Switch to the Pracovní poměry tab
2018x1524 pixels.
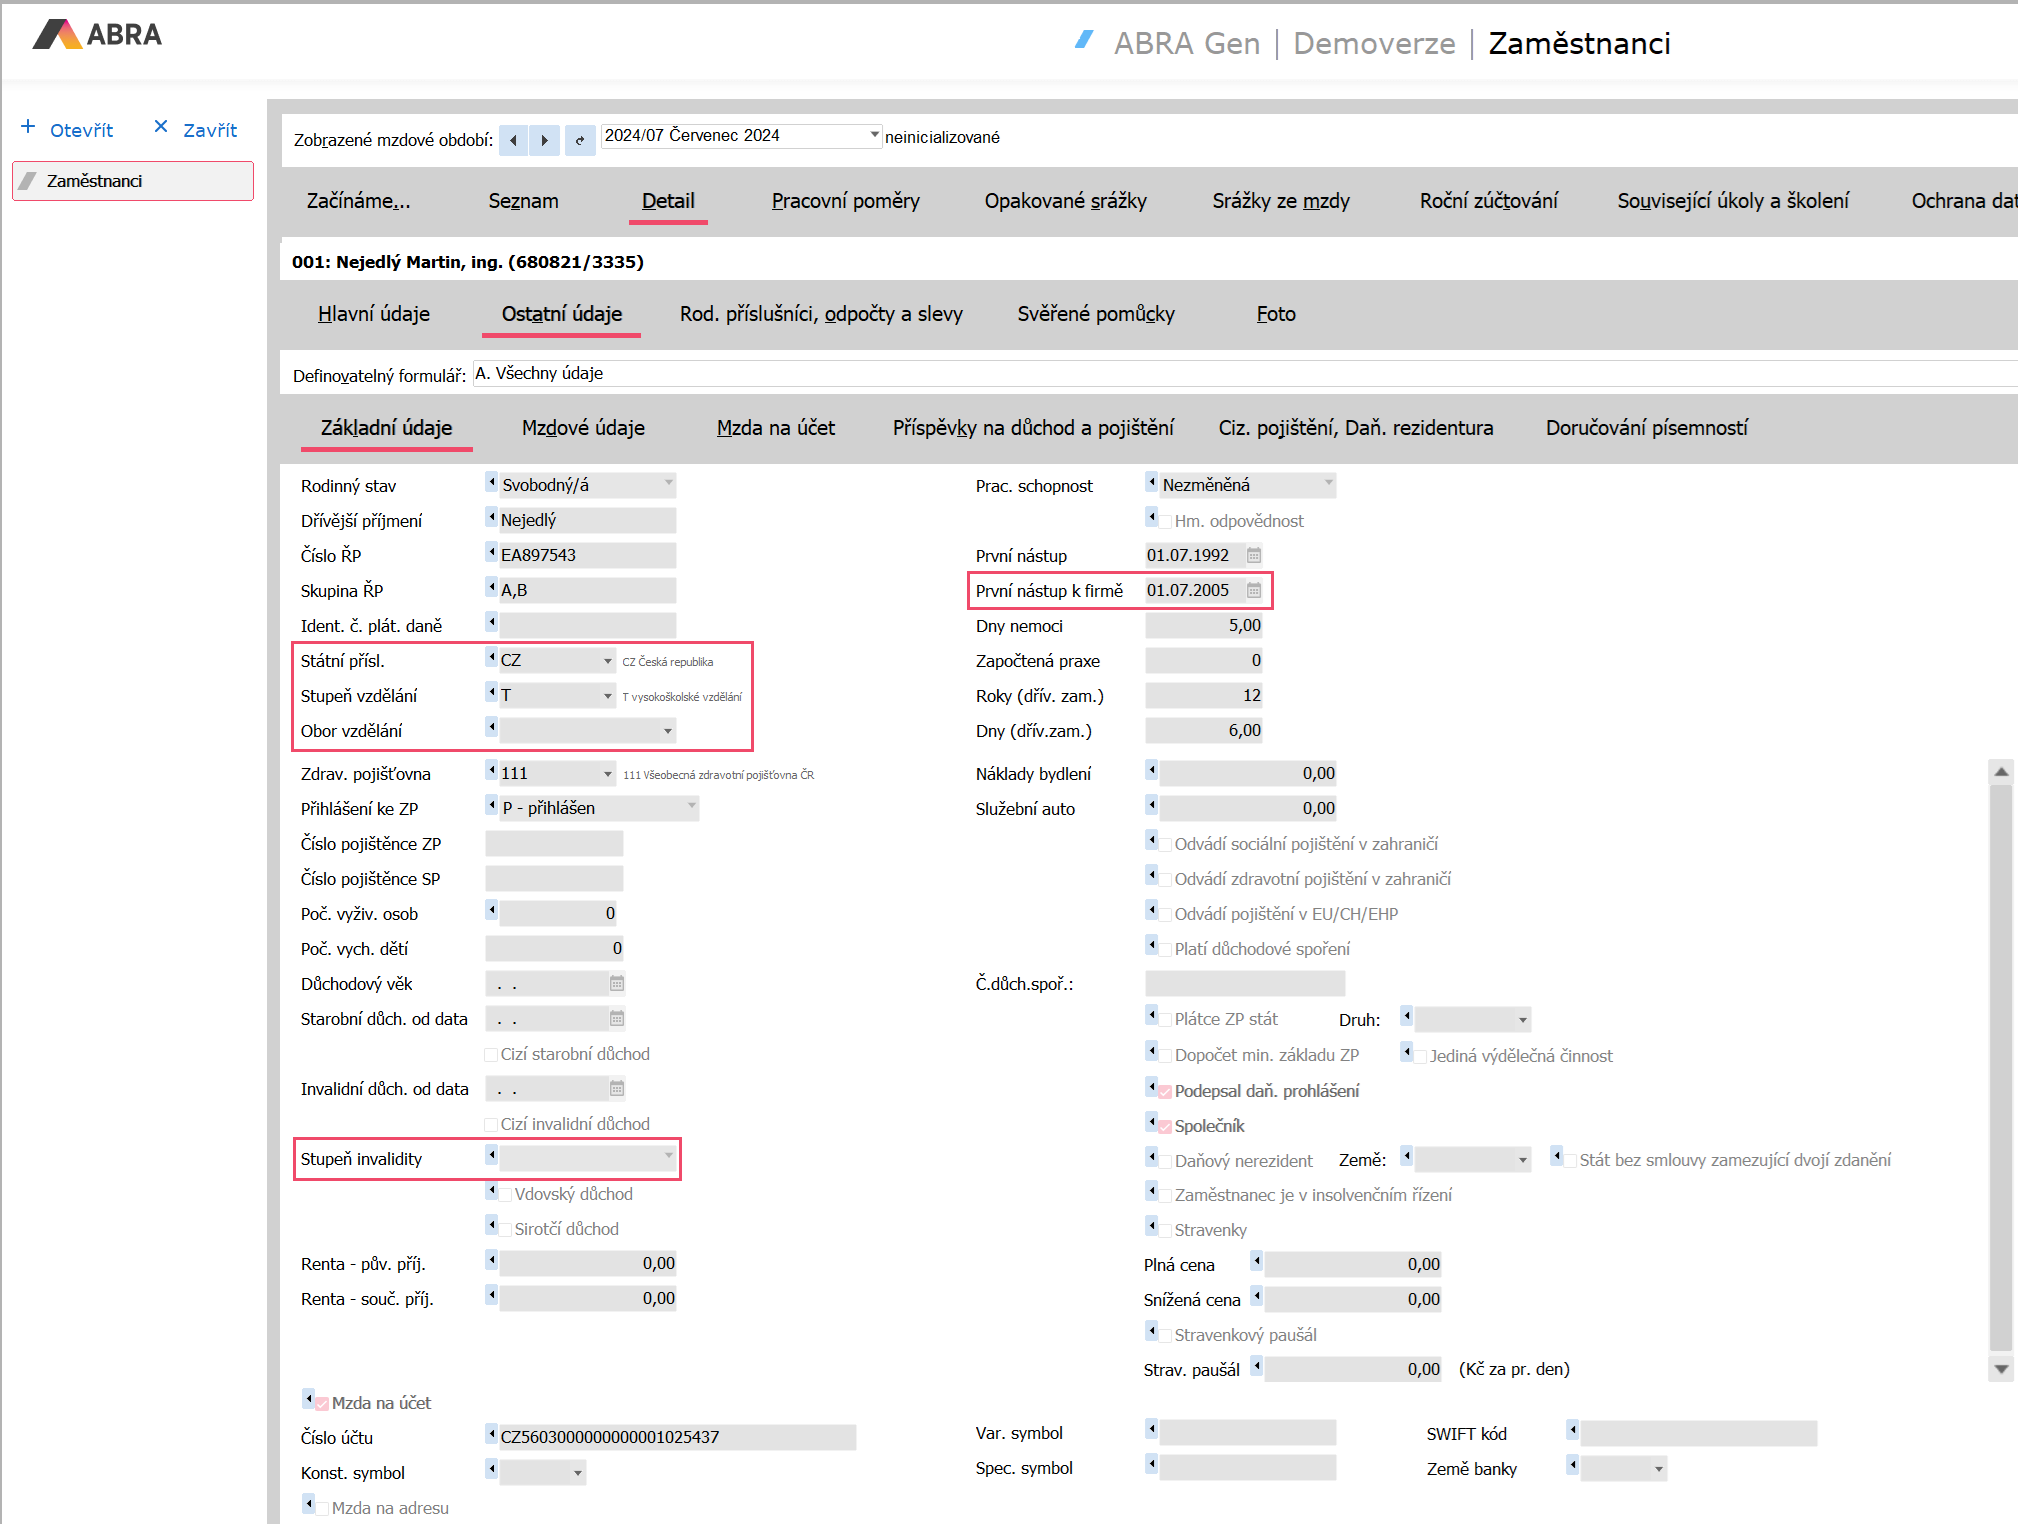[845, 201]
